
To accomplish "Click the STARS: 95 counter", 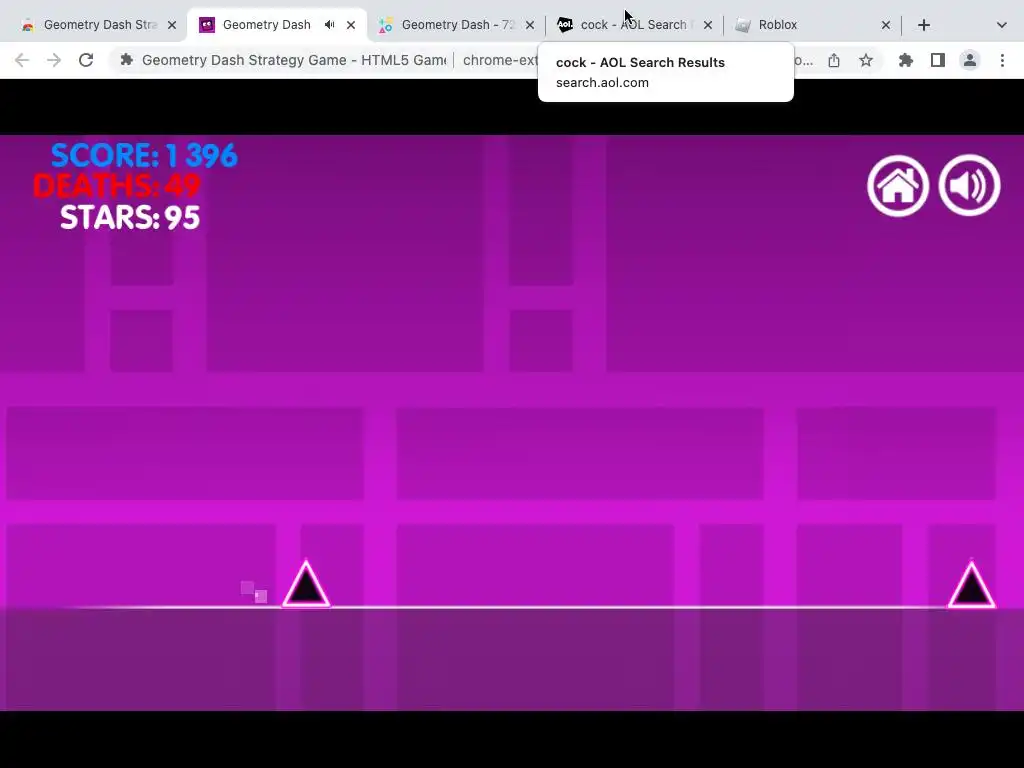I will (x=130, y=217).
